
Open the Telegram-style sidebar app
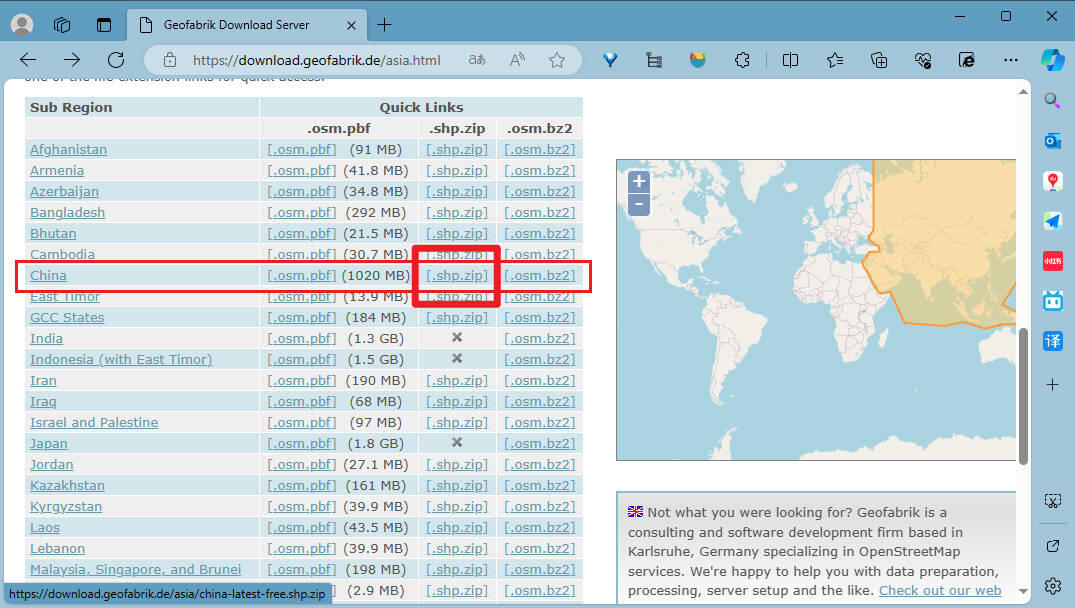click(x=1052, y=221)
